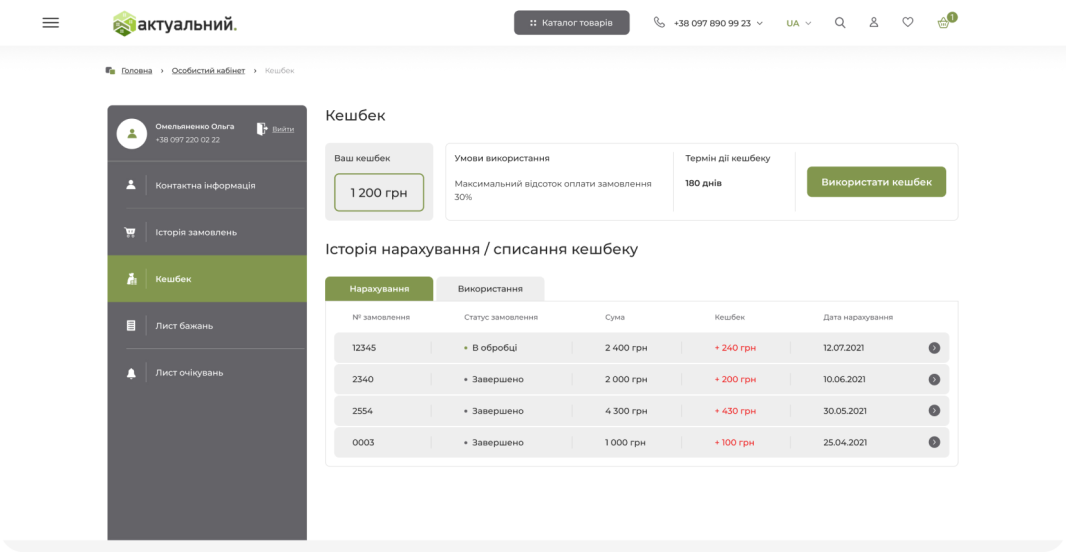Open the UA language selector

798,23
